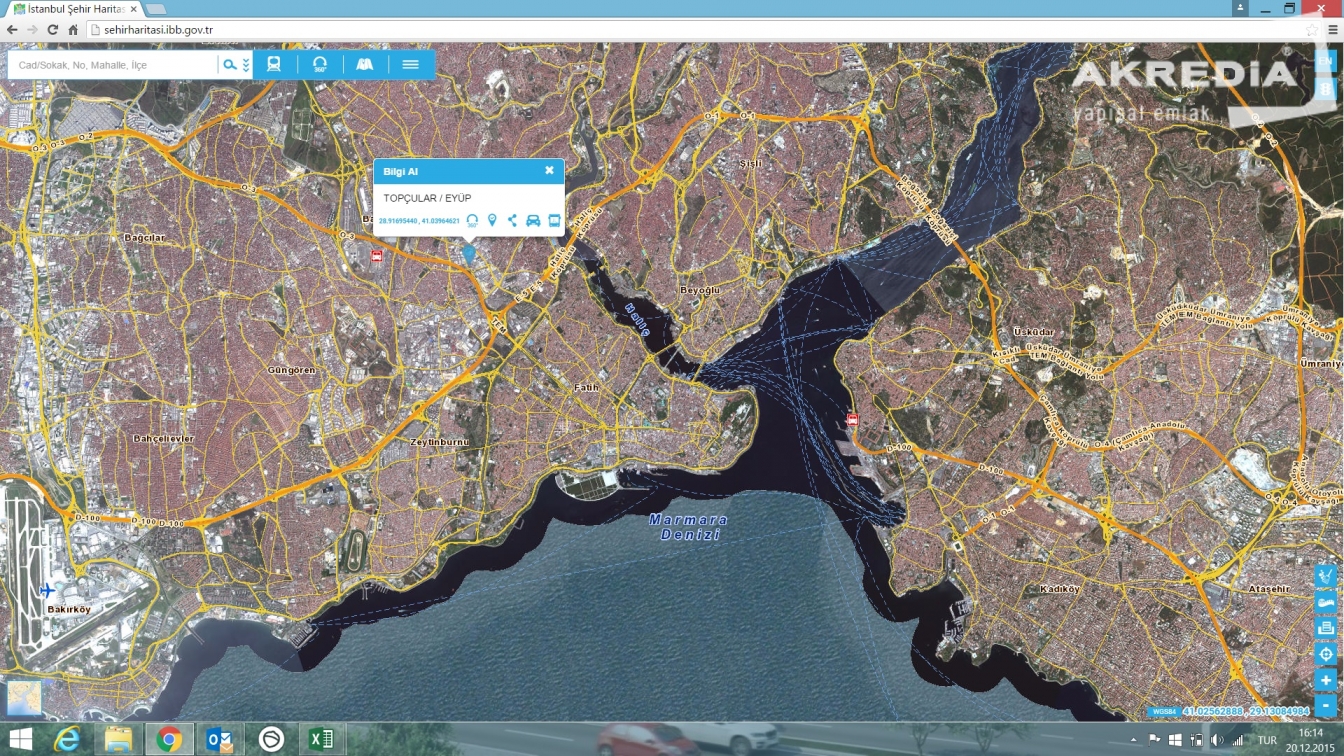The height and width of the screenshot is (756, 1344).
Task: Close the Bilgi Al popup
Action: (549, 171)
